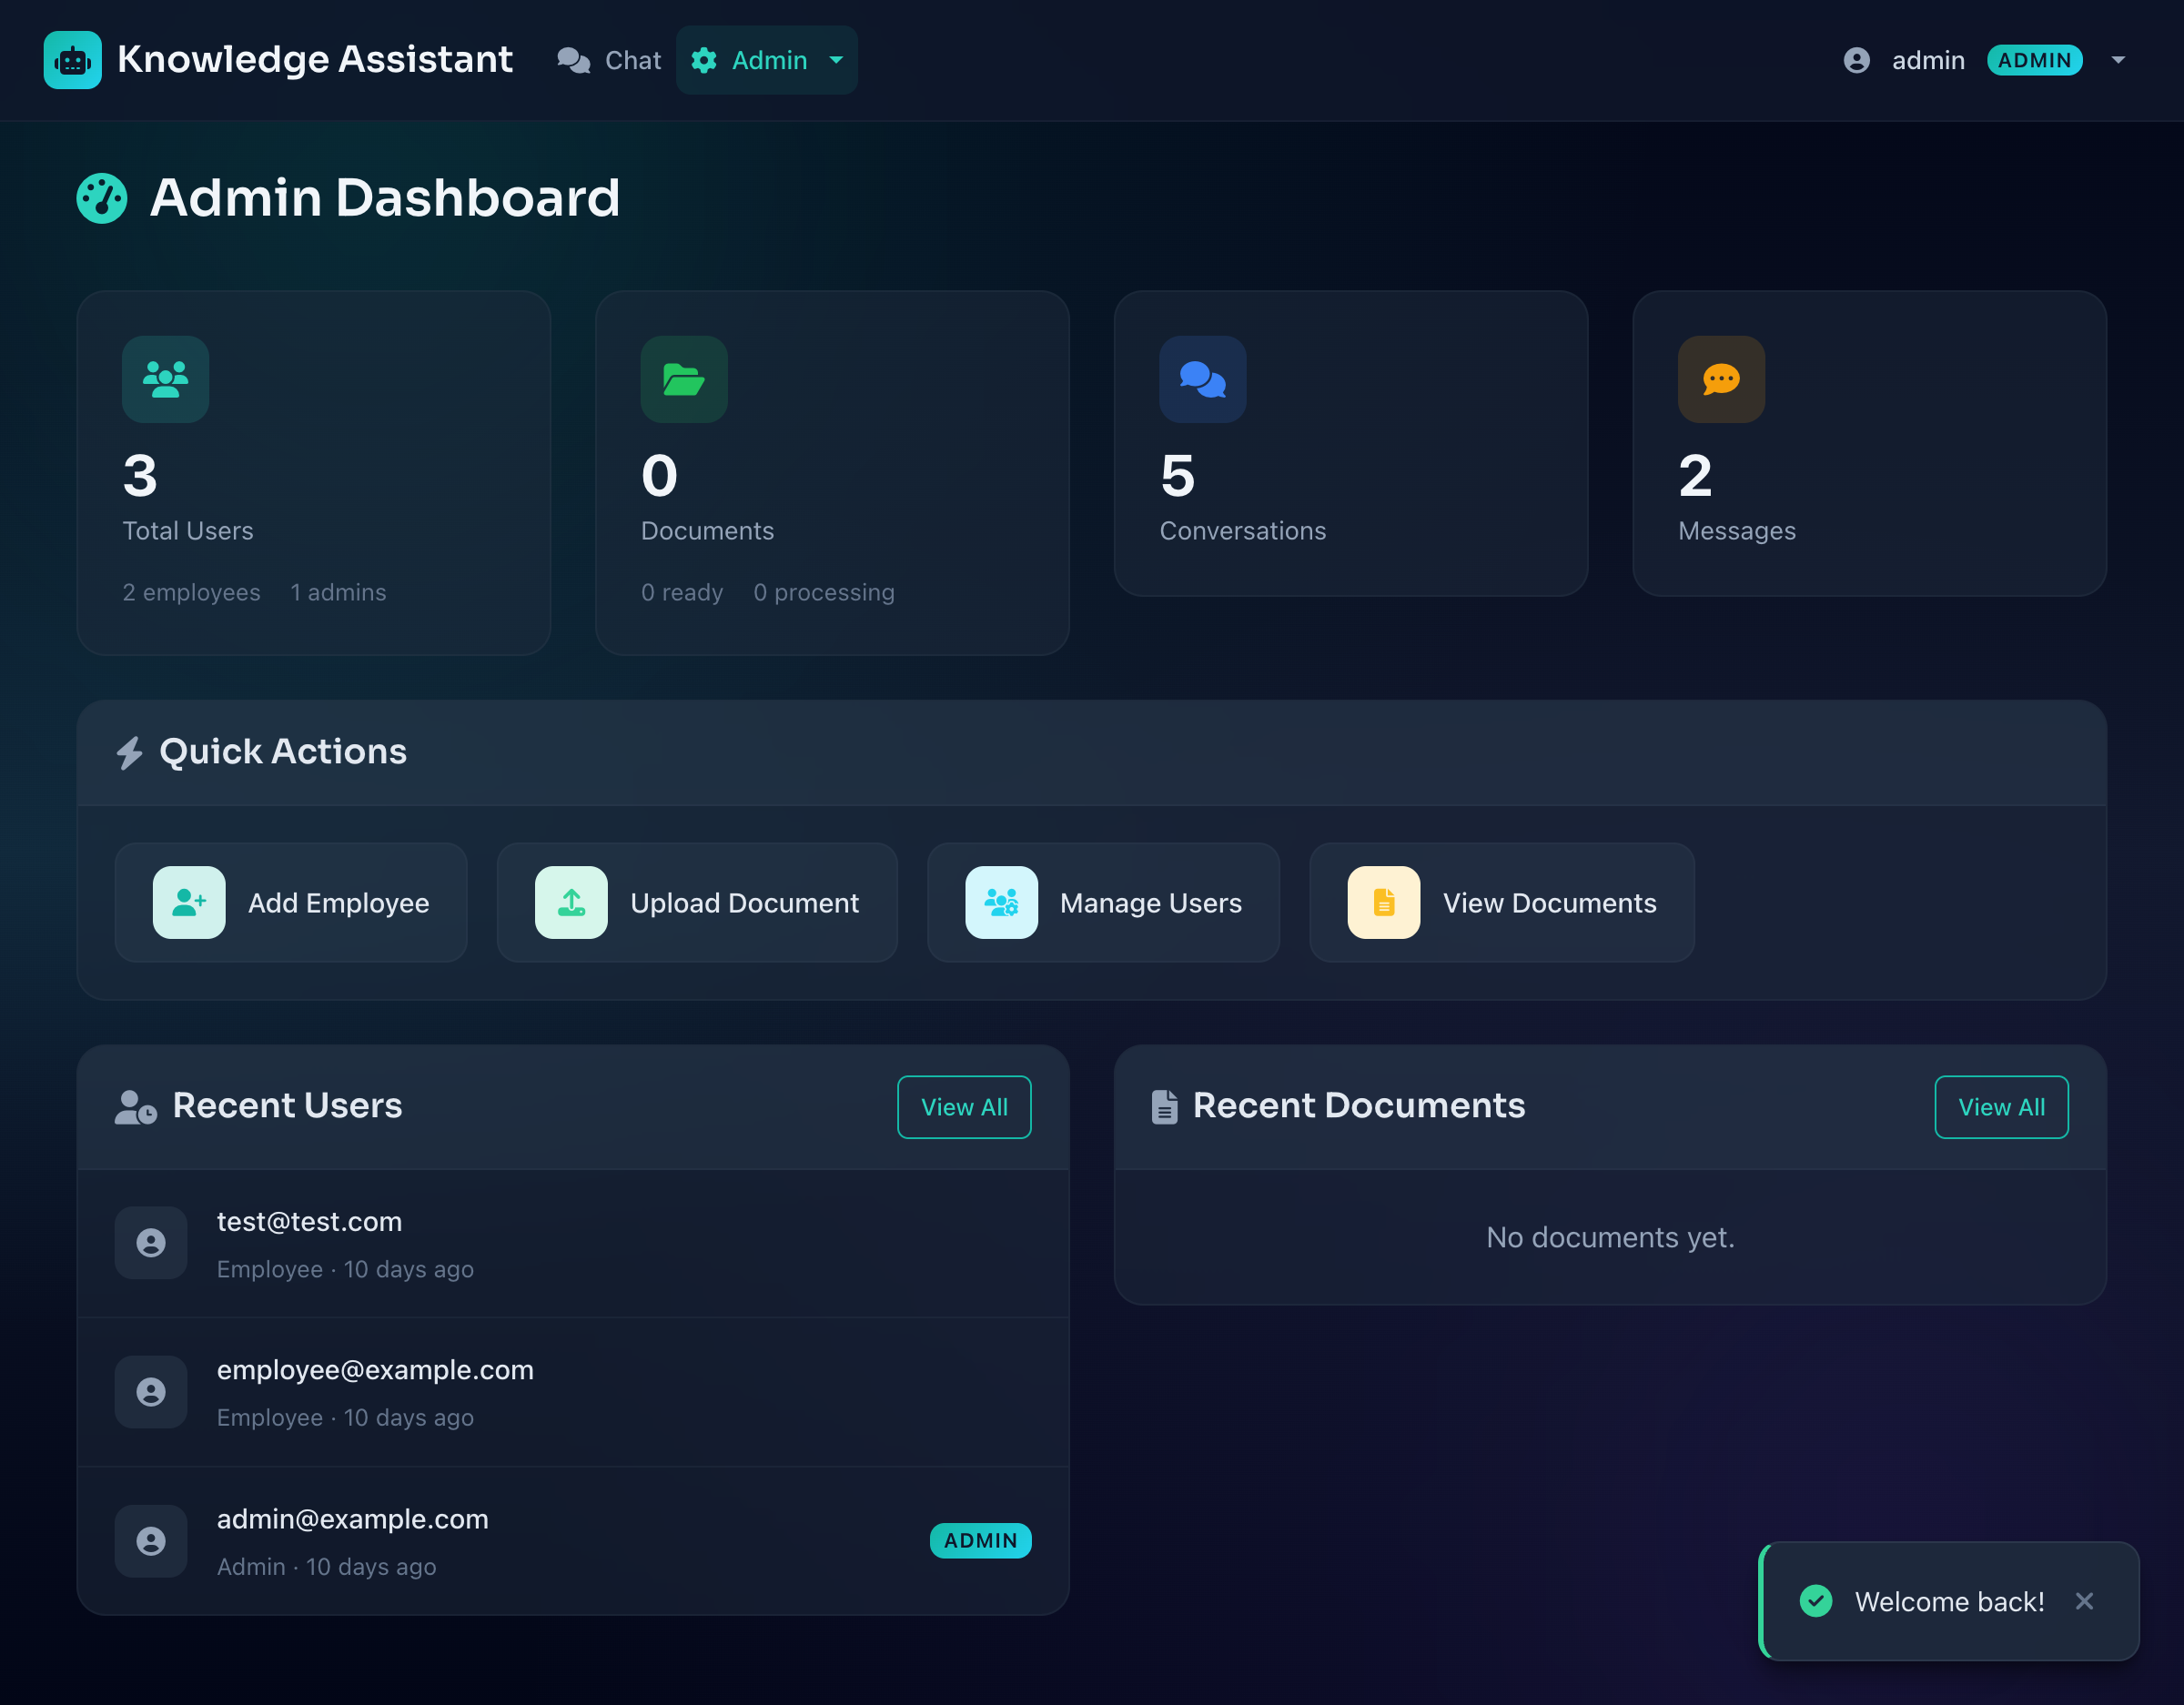The width and height of the screenshot is (2184, 1705).
Task: Click the Recent Users clock-person icon
Action: 136,1107
